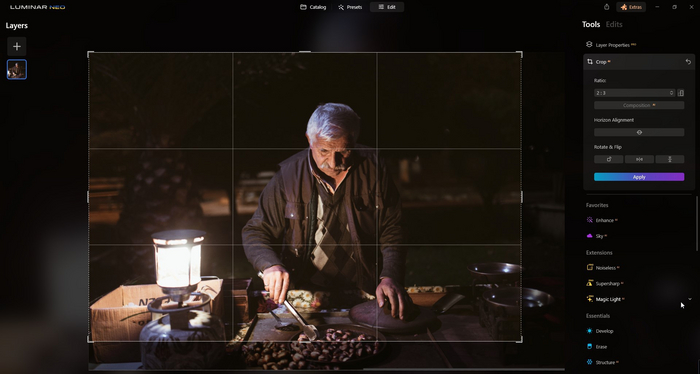Click the share/export icon
Image resolution: width=700 pixels, height=374 pixels.
(x=606, y=7)
